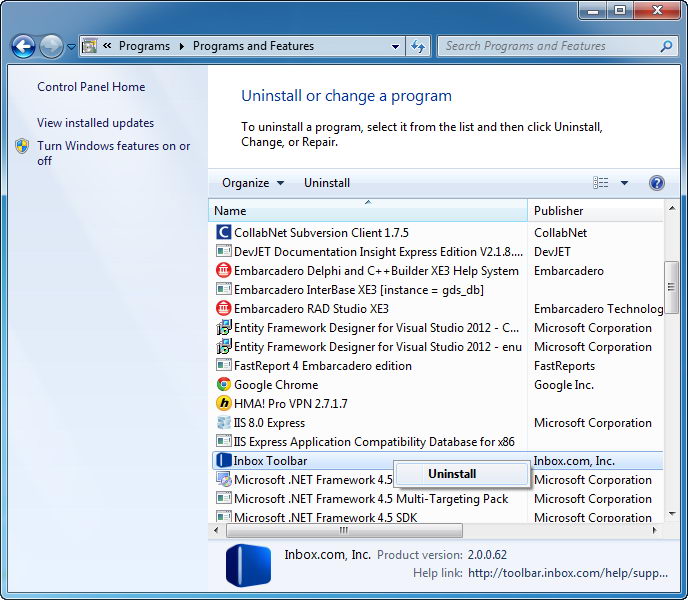Image resolution: width=688 pixels, height=600 pixels.
Task: Open recent pages dropdown beside navigation arrows
Action: (x=71, y=46)
